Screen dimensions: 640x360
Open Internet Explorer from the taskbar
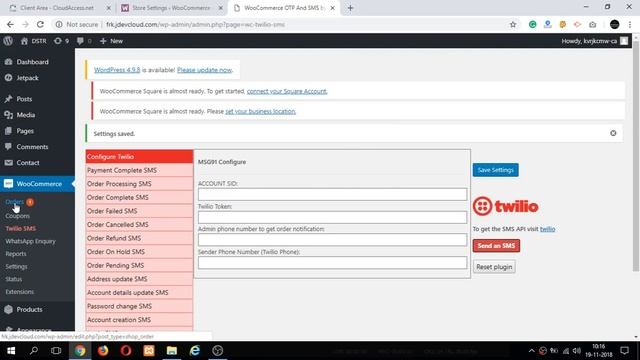[195, 351]
